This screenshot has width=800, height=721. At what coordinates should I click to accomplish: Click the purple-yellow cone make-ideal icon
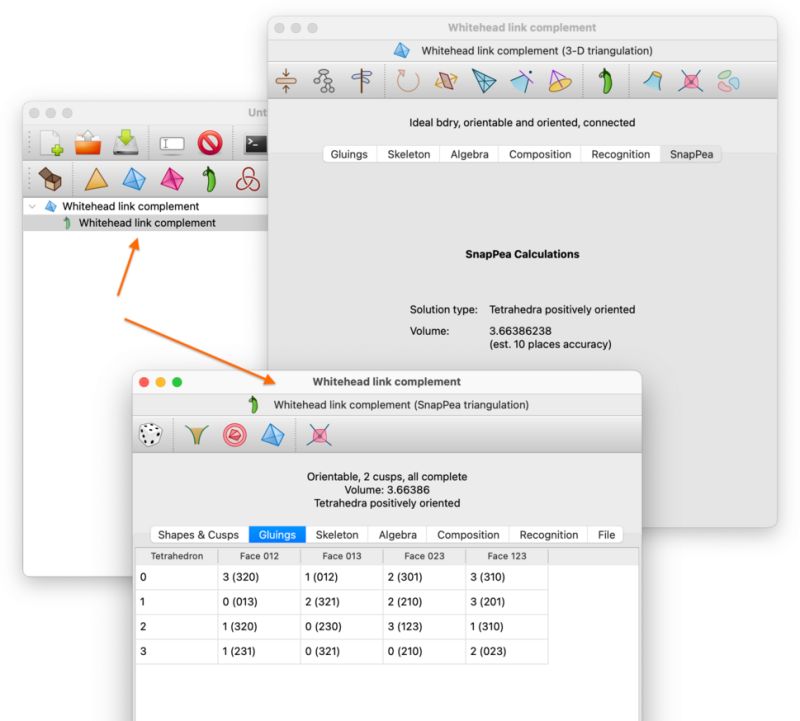(x=560, y=81)
